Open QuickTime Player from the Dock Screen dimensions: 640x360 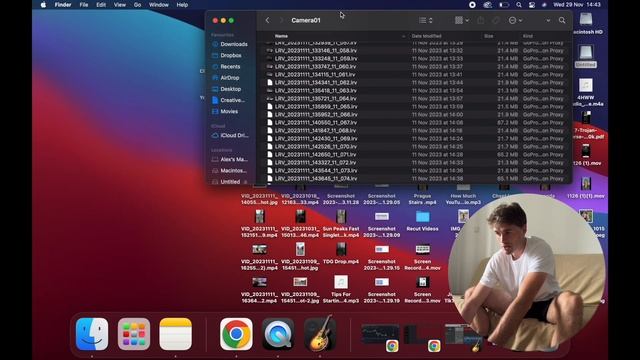click(x=278, y=334)
